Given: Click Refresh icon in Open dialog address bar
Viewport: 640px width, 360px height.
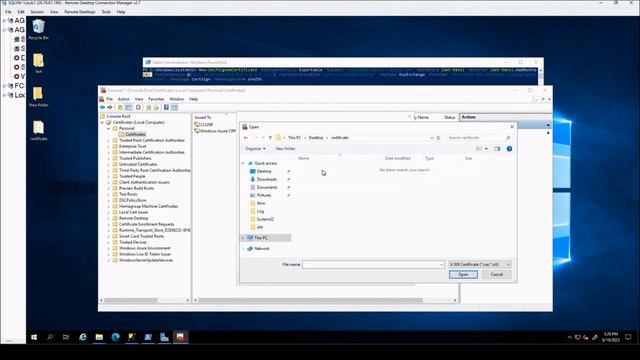Looking at the screenshot, I should (x=439, y=138).
